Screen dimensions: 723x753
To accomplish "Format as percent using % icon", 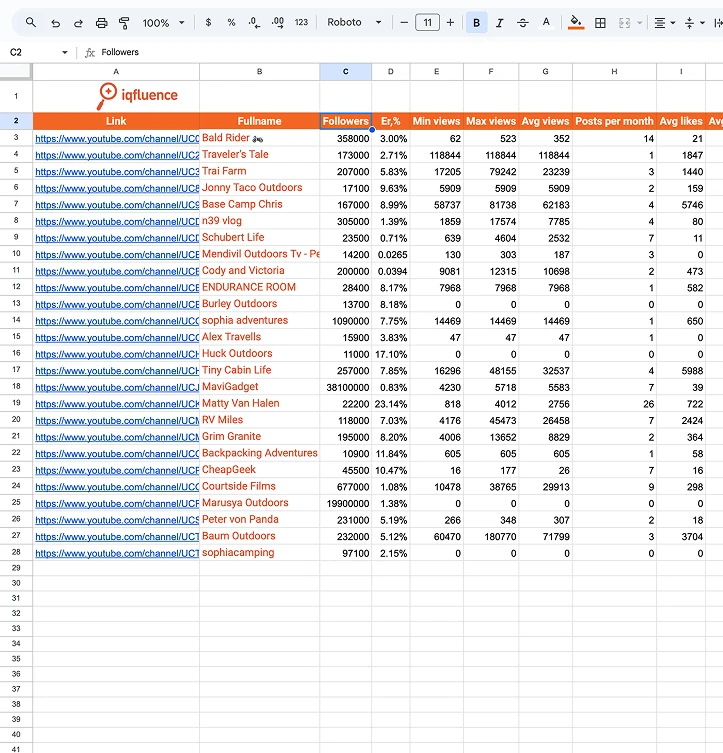I will click(231, 23).
